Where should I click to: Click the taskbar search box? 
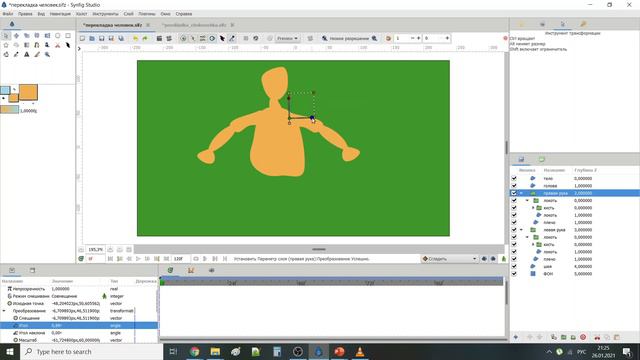coord(91,351)
